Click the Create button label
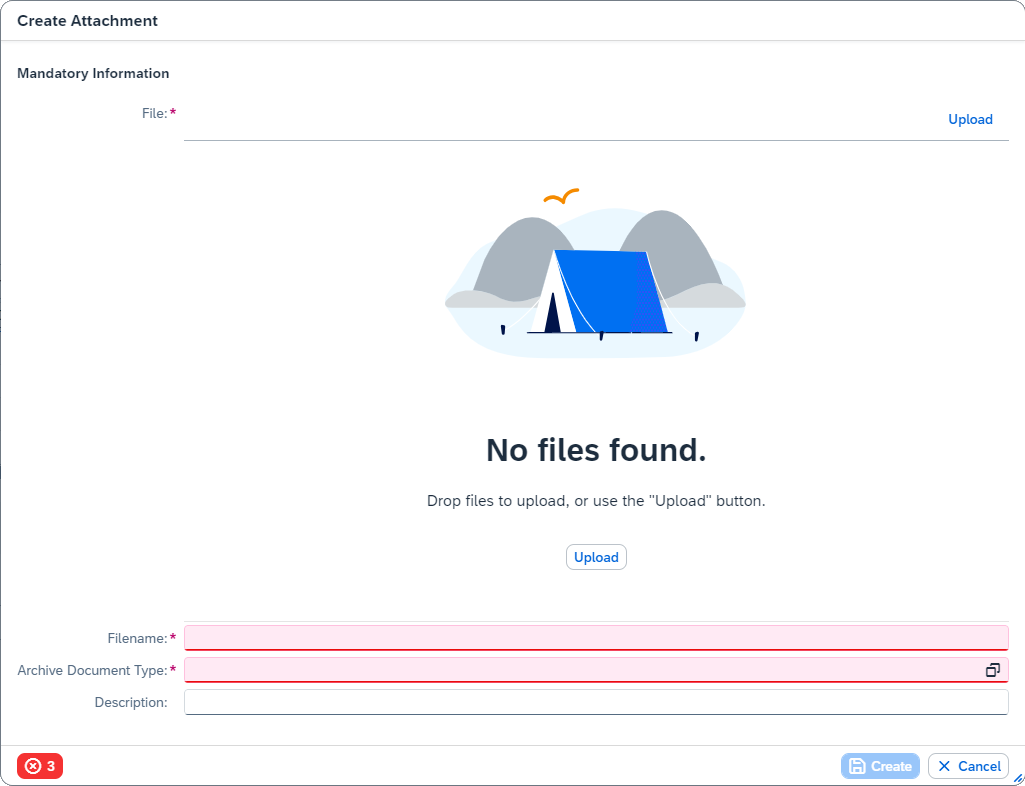The image size is (1025, 786). click(891, 766)
